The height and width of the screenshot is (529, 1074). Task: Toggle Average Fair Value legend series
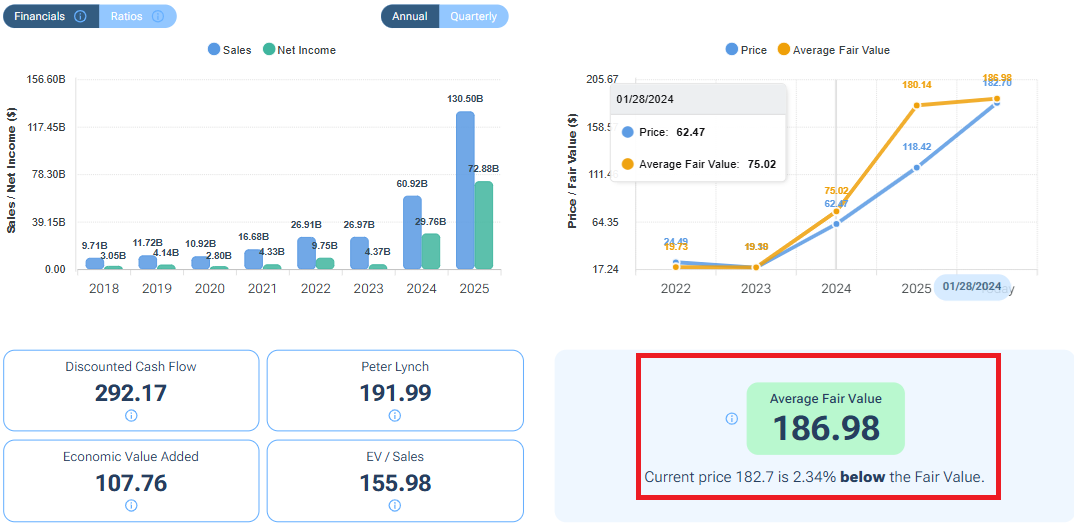coord(833,50)
